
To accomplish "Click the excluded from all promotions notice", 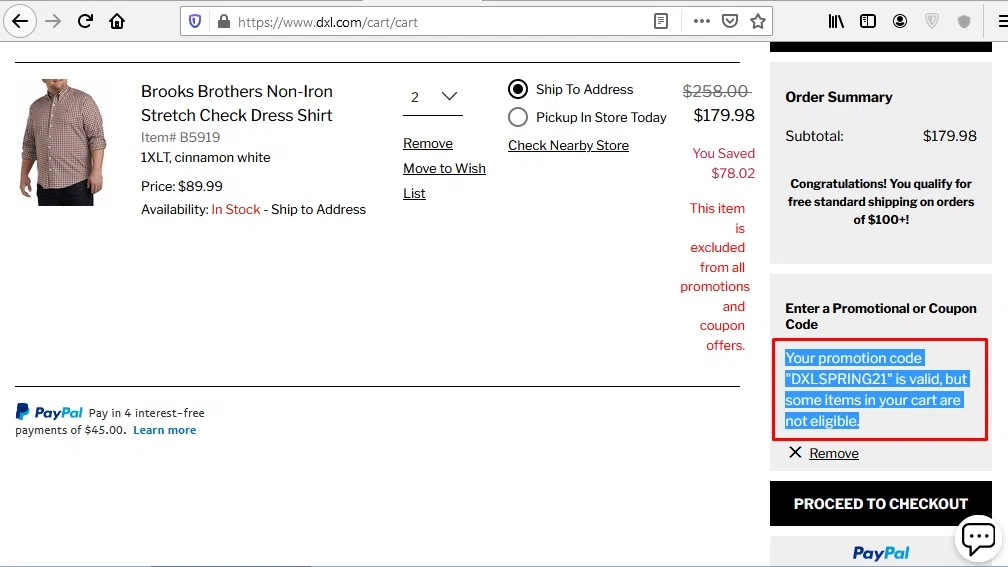I will 715,276.
